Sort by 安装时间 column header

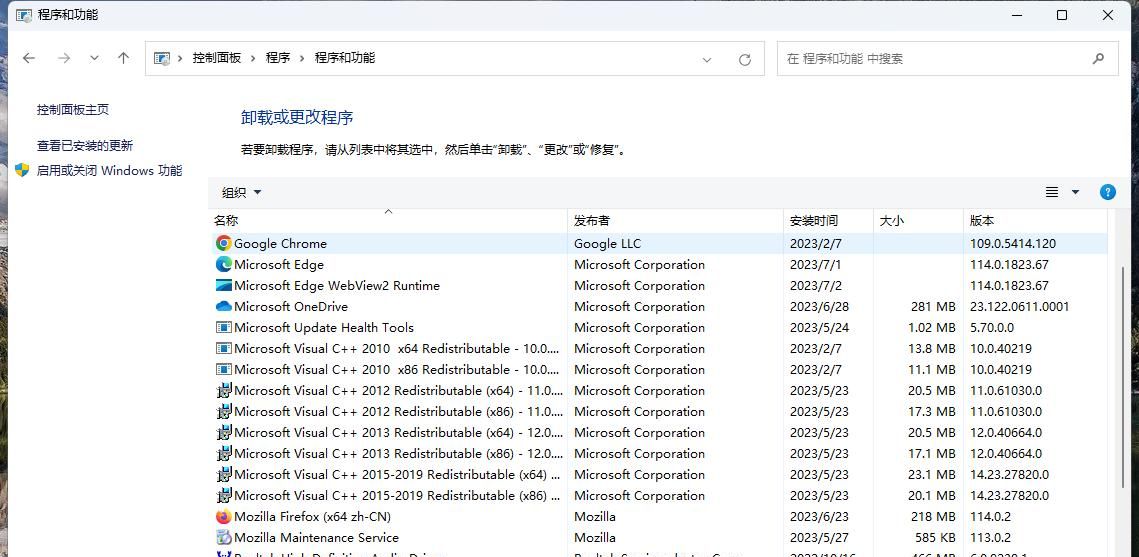tap(829, 221)
